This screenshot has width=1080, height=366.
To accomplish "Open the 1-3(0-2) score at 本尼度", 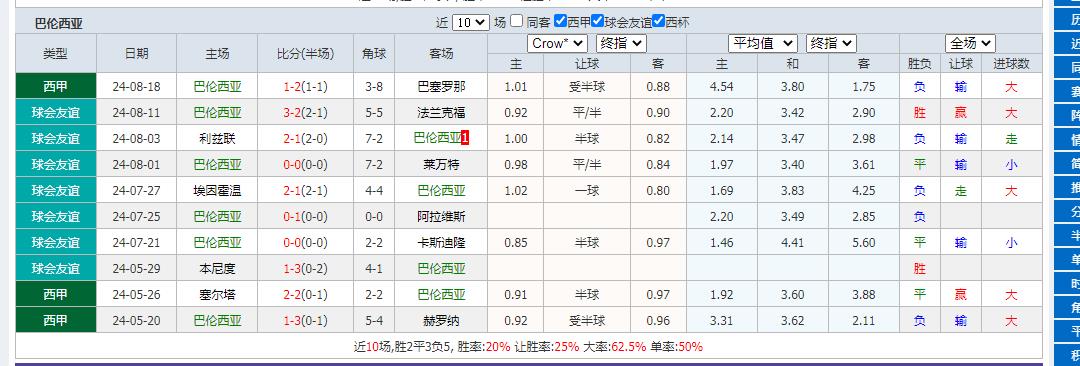I will [305, 269].
